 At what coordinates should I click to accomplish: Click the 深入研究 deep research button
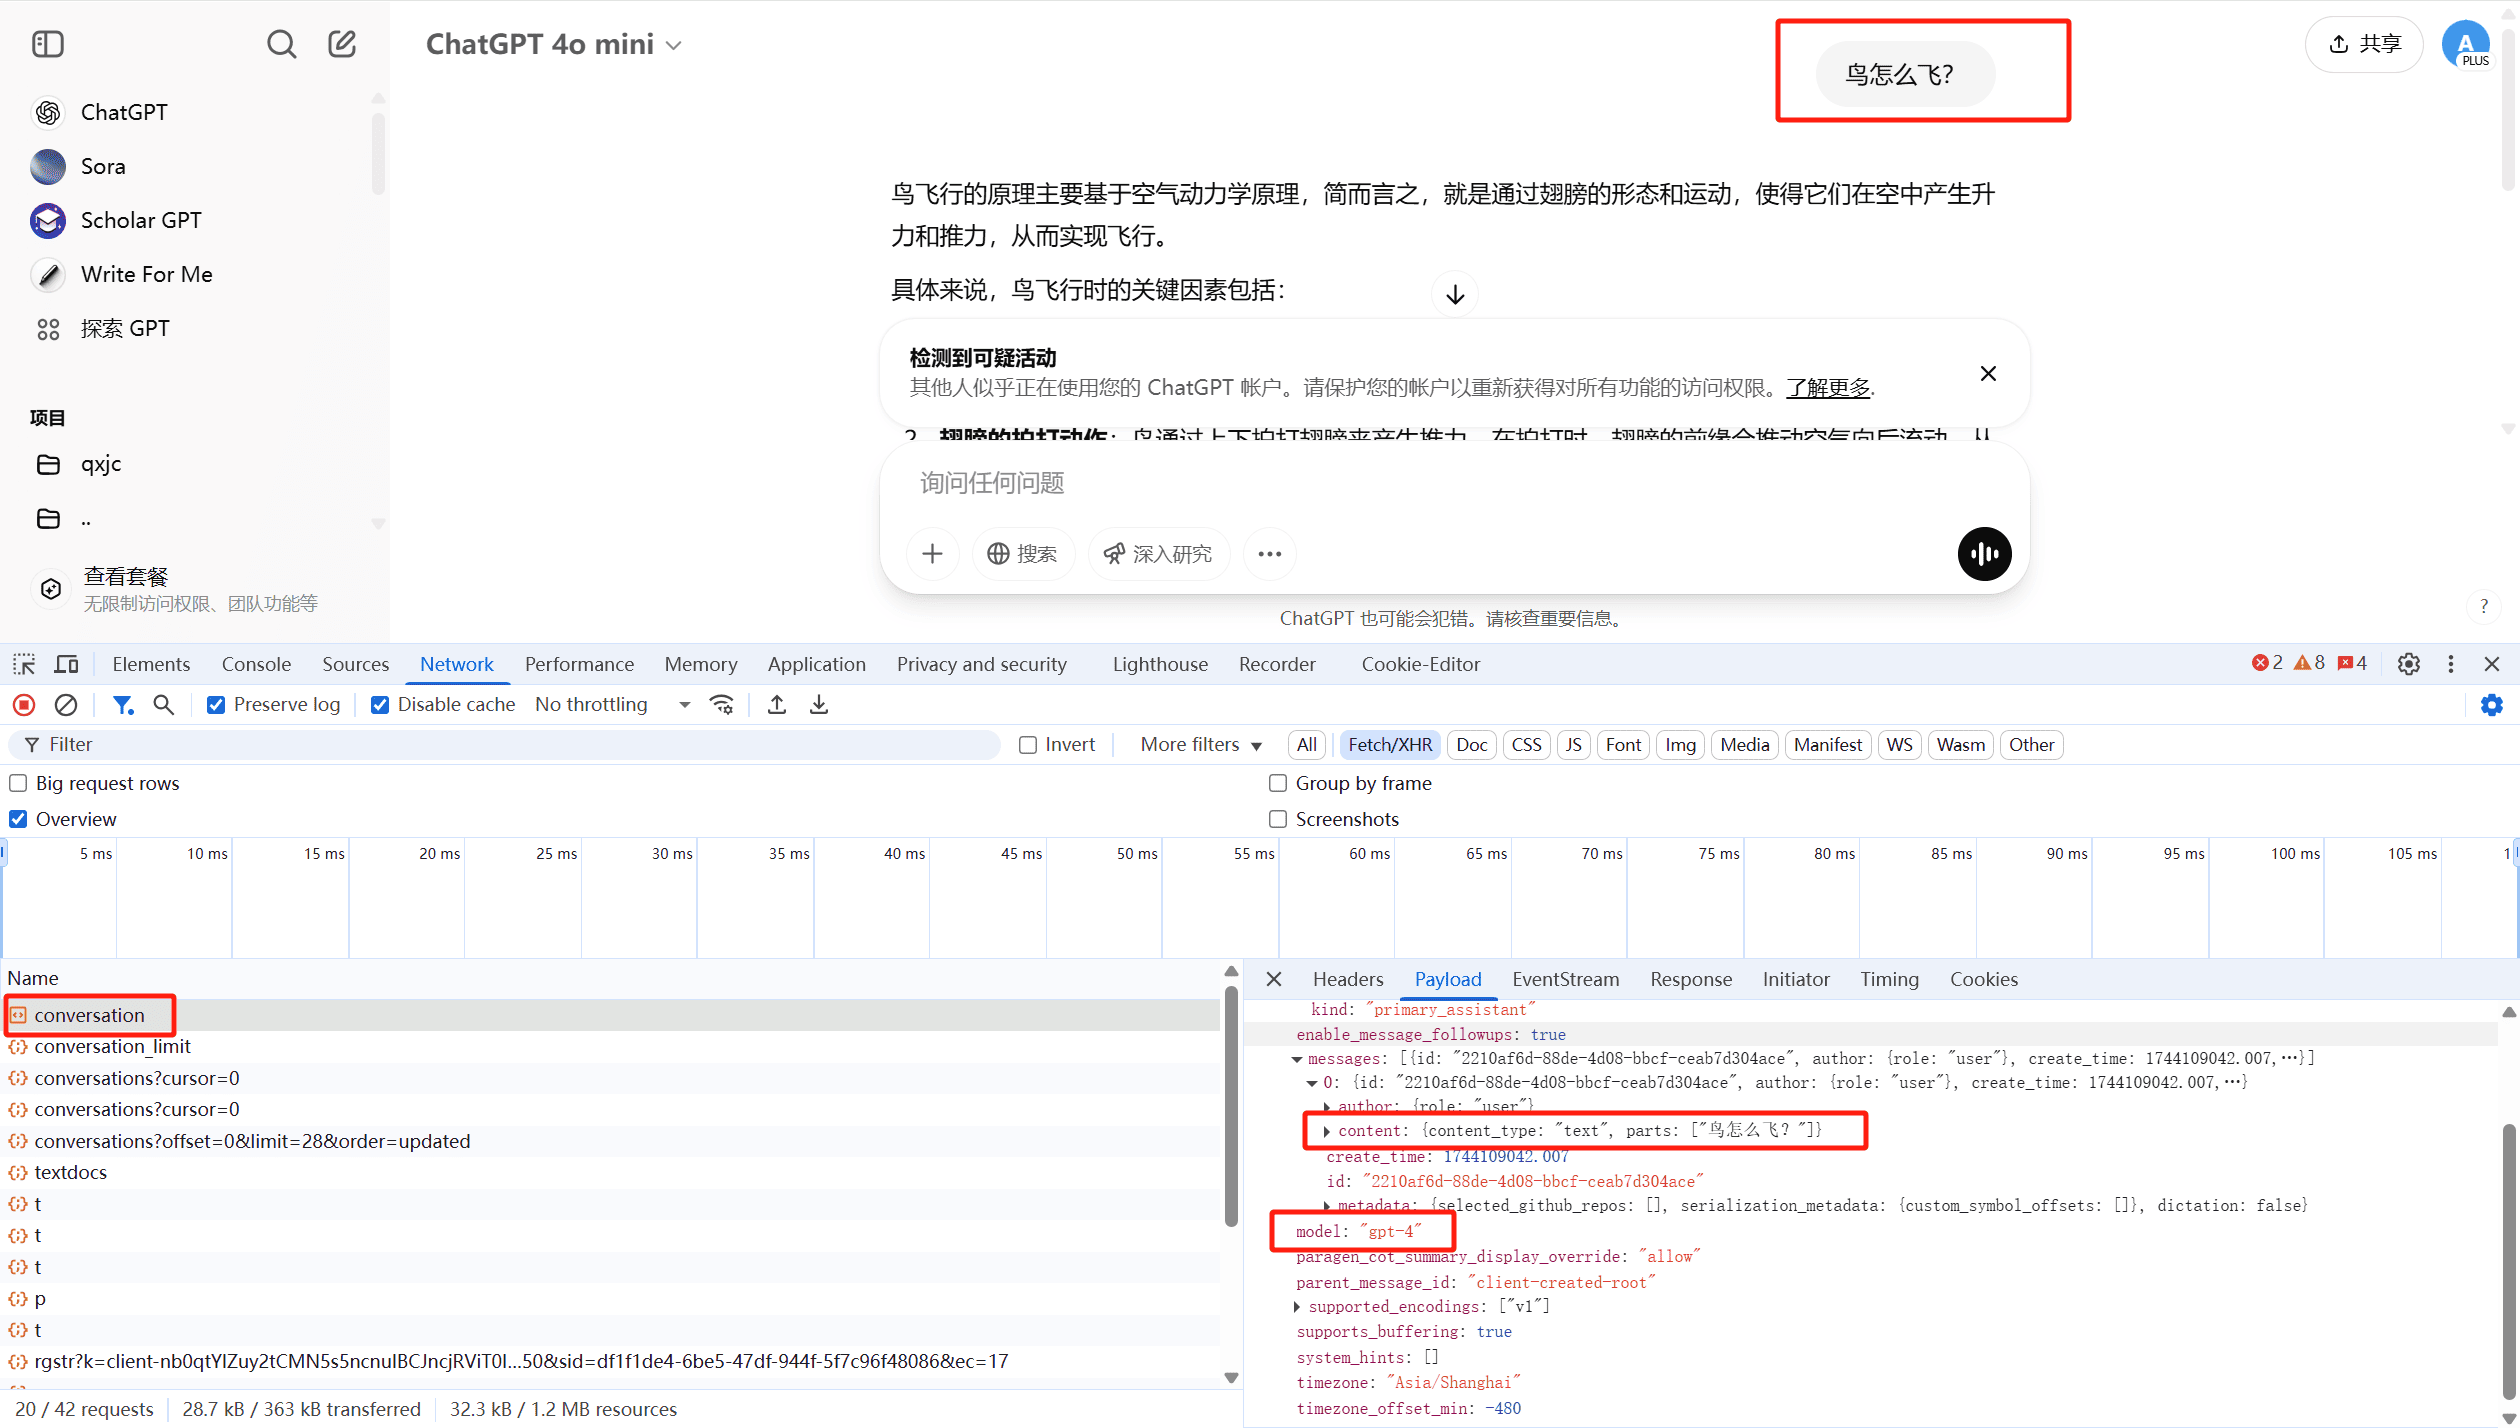click(1157, 554)
